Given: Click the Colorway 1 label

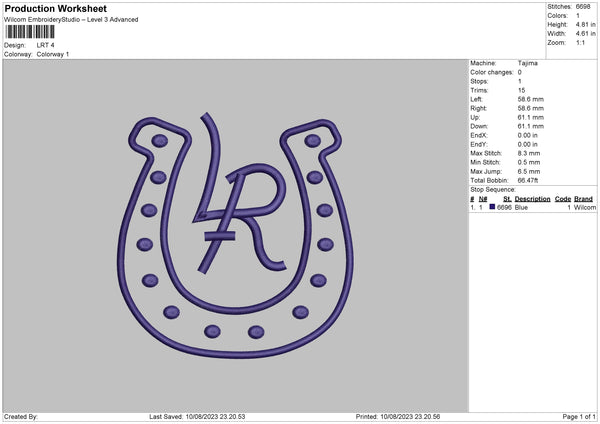Looking at the screenshot, I should tap(53, 54).
